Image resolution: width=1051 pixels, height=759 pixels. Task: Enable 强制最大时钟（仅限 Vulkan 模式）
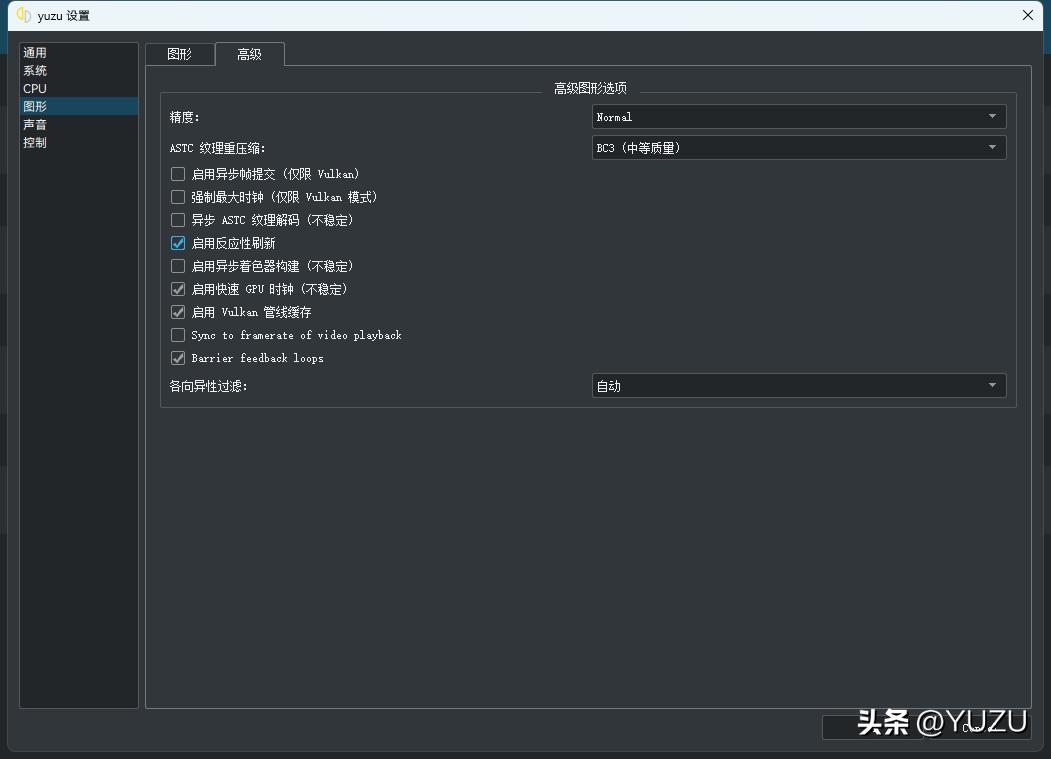(177, 196)
